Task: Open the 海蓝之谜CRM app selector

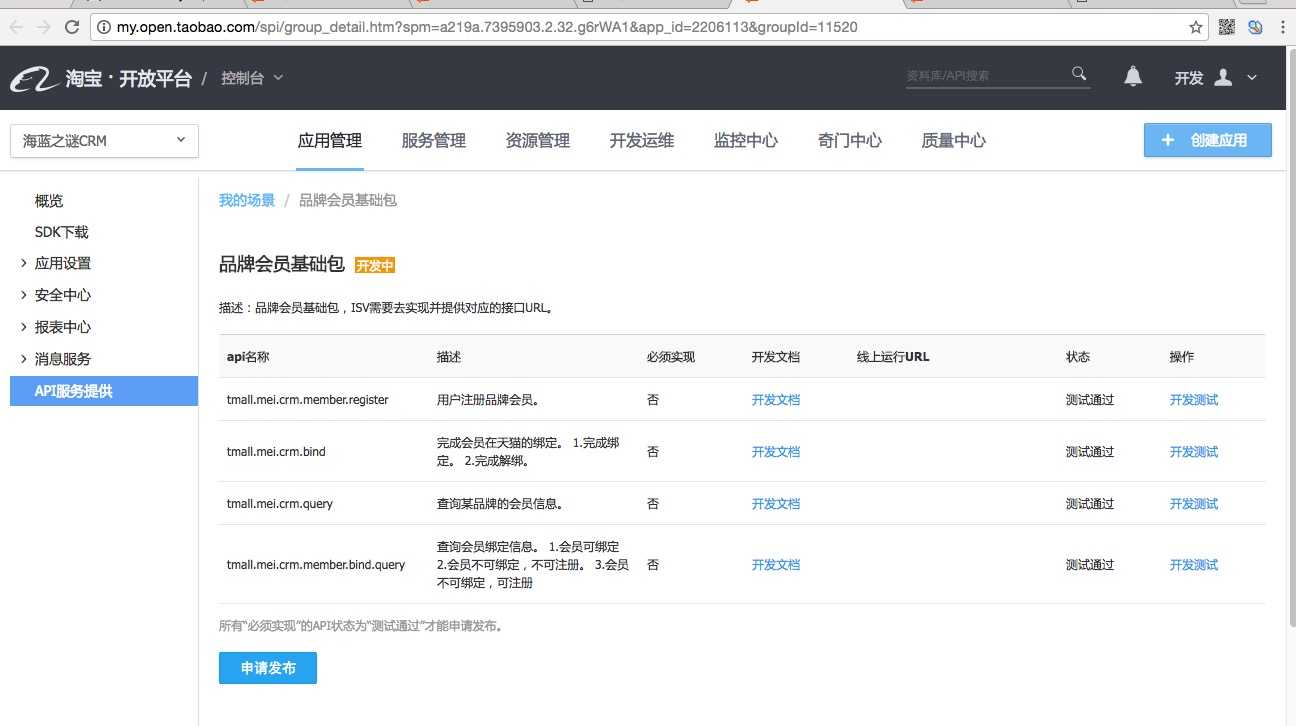Action: 104,141
